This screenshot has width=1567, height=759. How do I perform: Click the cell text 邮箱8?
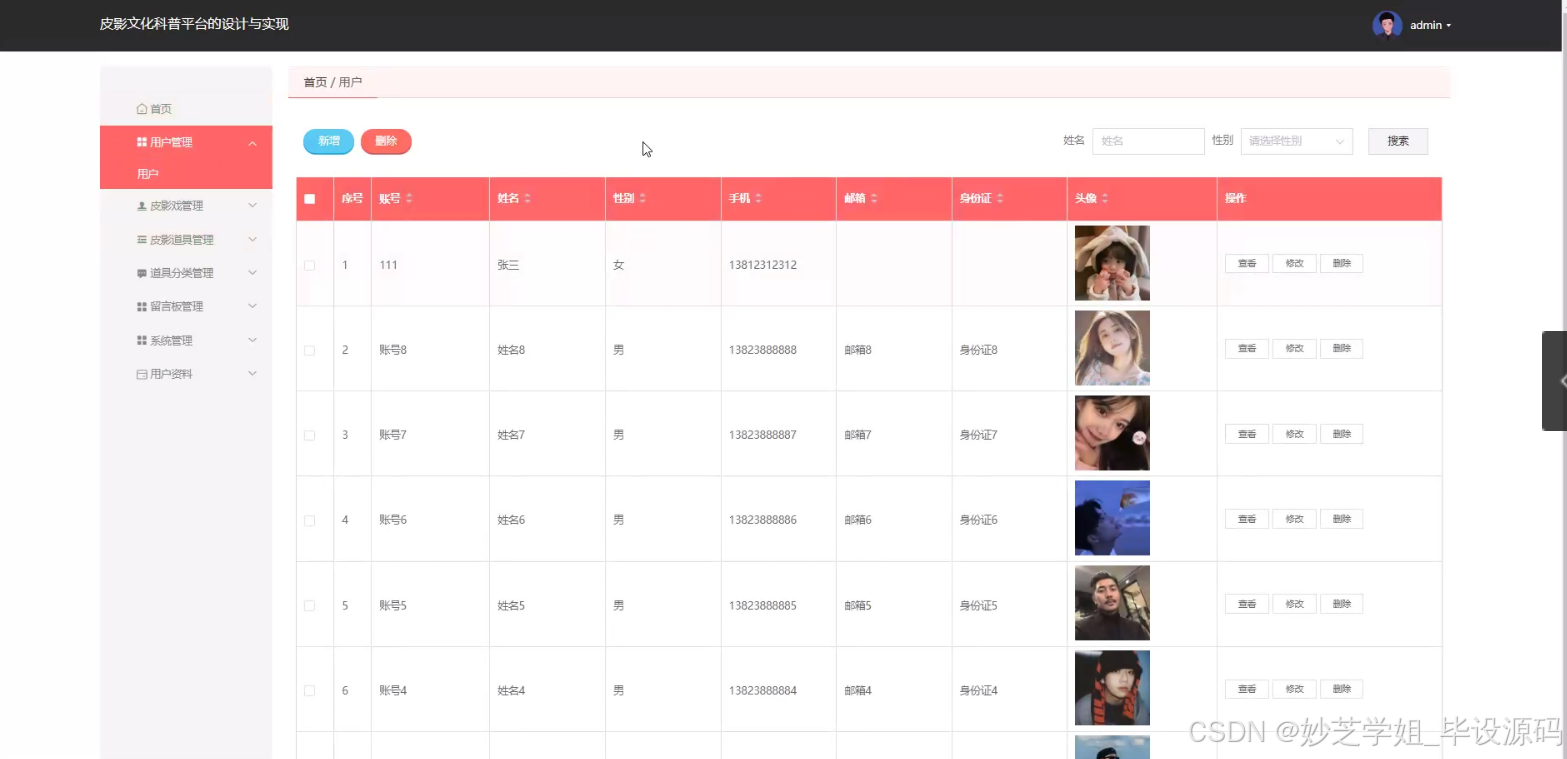point(858,350)
